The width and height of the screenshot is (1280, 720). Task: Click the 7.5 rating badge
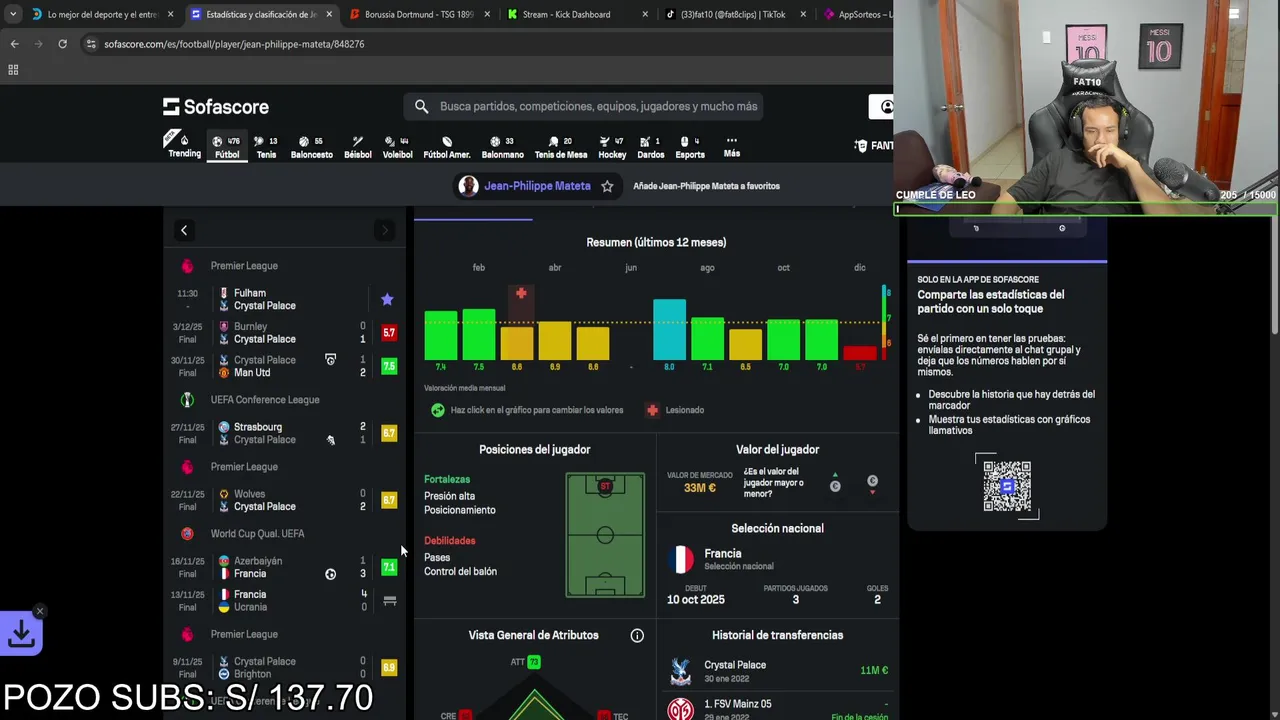click(x=389, y=366)
